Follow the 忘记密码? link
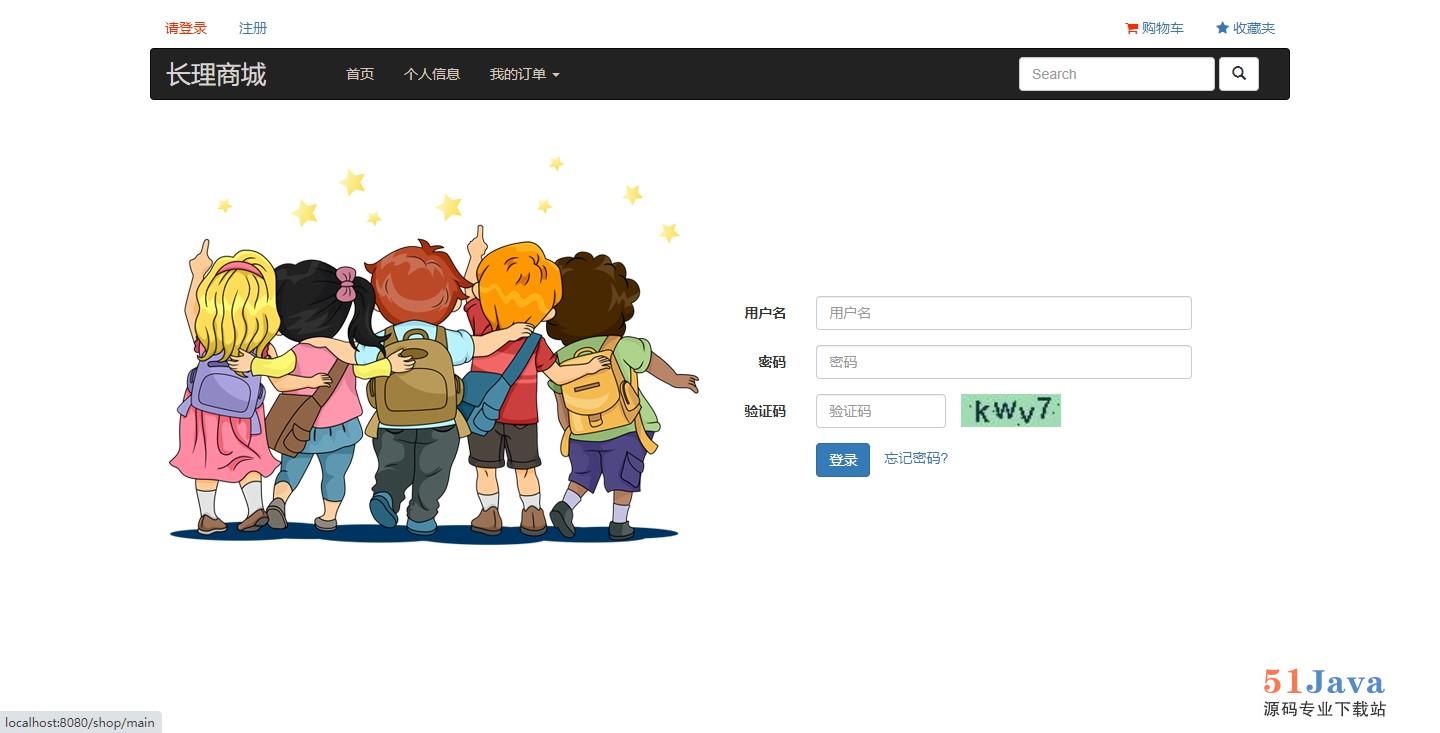Screen dimensions: 1440x733 916,458
